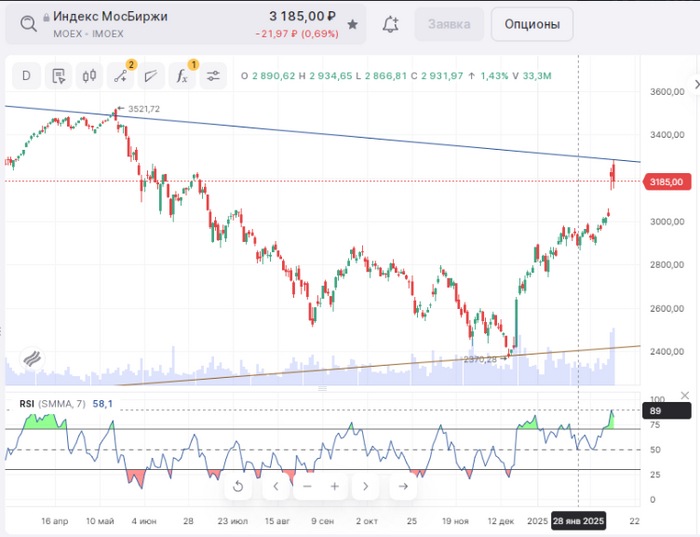The height and width of the screenshot is (537, 700).
Task: Reset the chart view
Action: point(238,487)
